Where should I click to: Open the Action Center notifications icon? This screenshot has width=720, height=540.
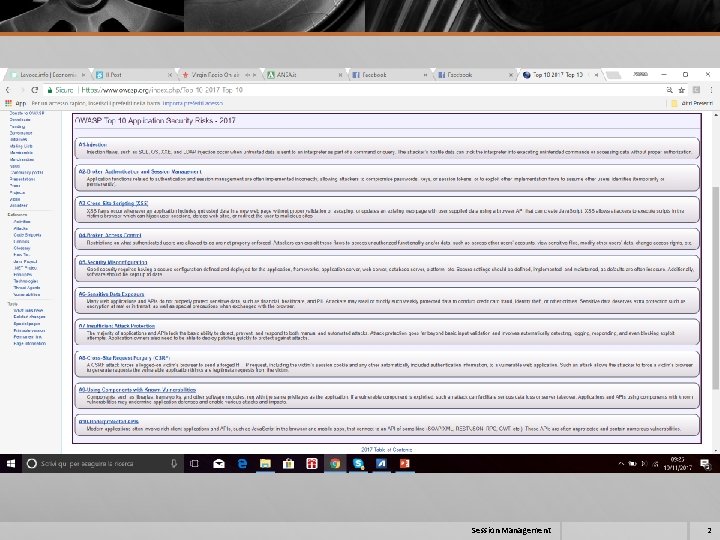point(705,464)
